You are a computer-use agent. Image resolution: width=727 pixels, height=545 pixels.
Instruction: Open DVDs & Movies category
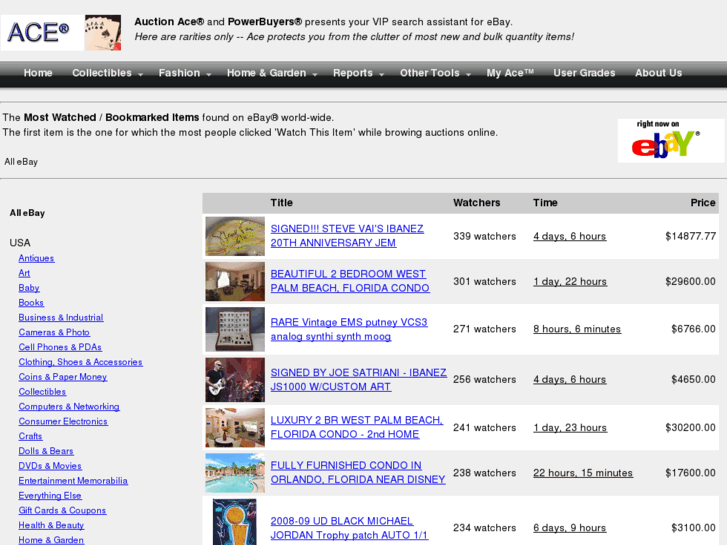(50, 466)
